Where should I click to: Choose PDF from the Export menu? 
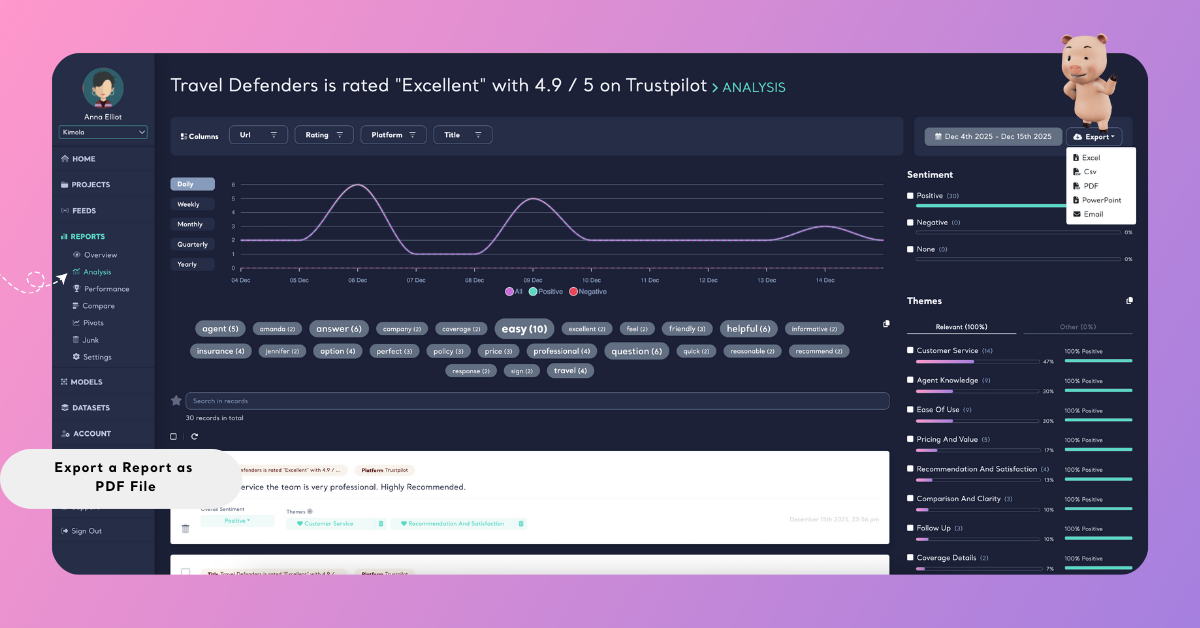point(1085,186)
